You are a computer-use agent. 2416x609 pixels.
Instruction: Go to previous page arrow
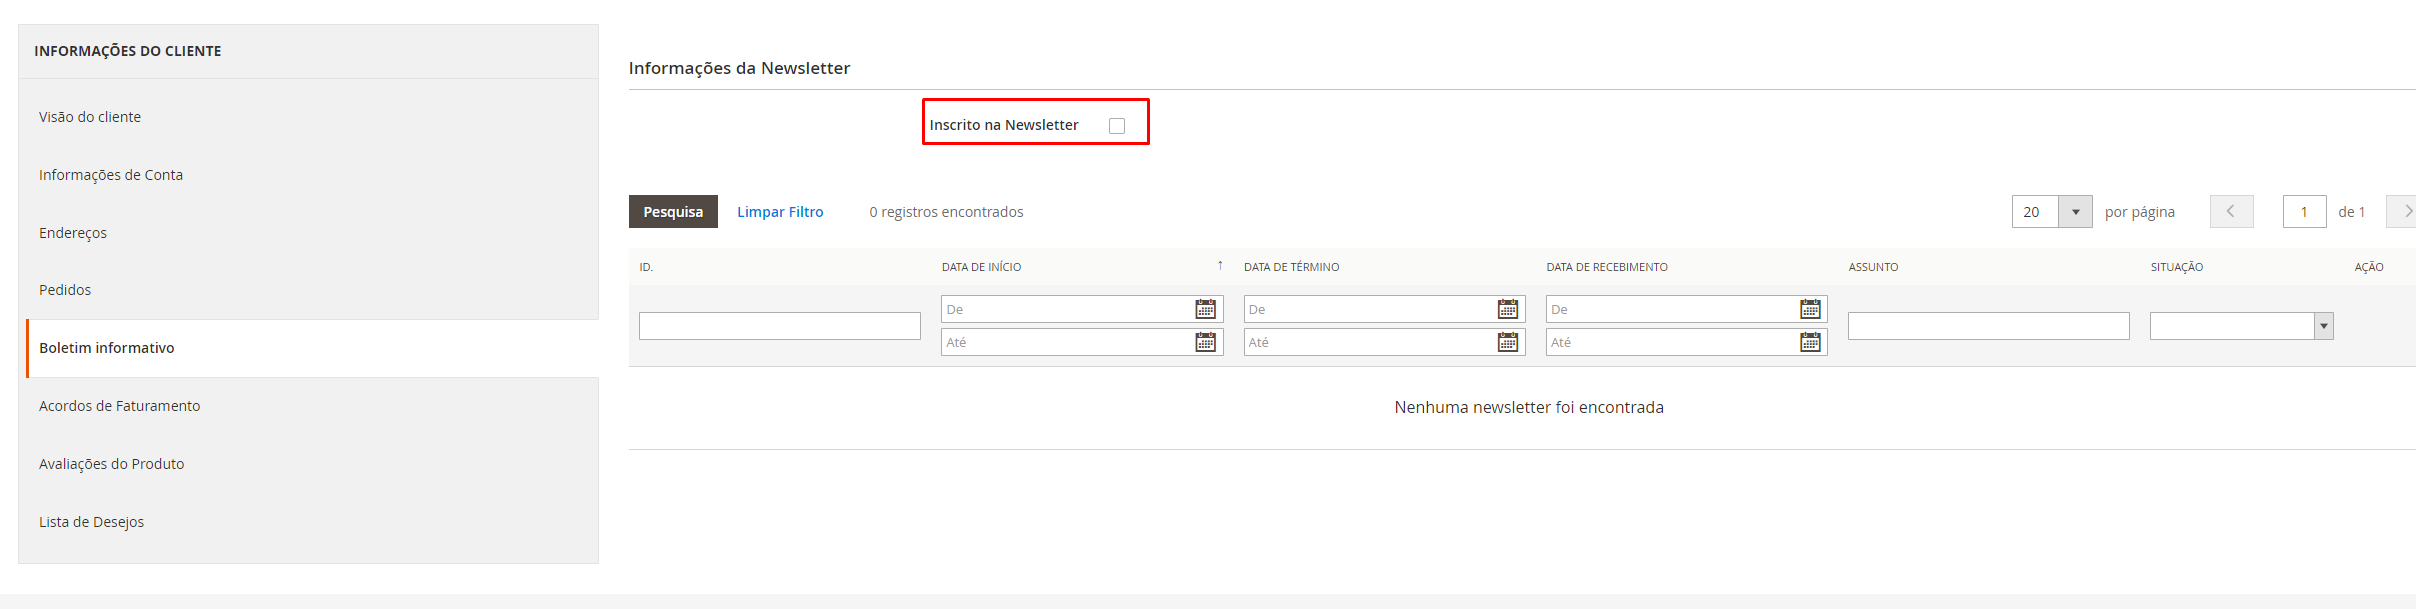click(2231, 211)
